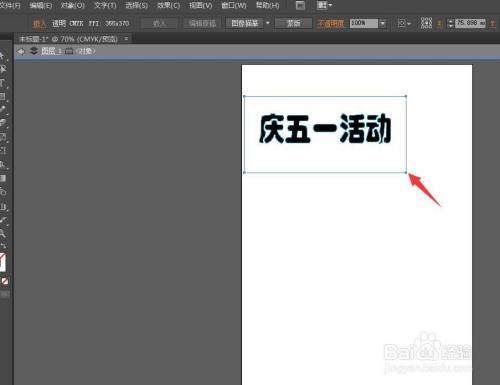Click the opacity 100% input field
Screen dimensions: 500x385
[x=364, y=23]
